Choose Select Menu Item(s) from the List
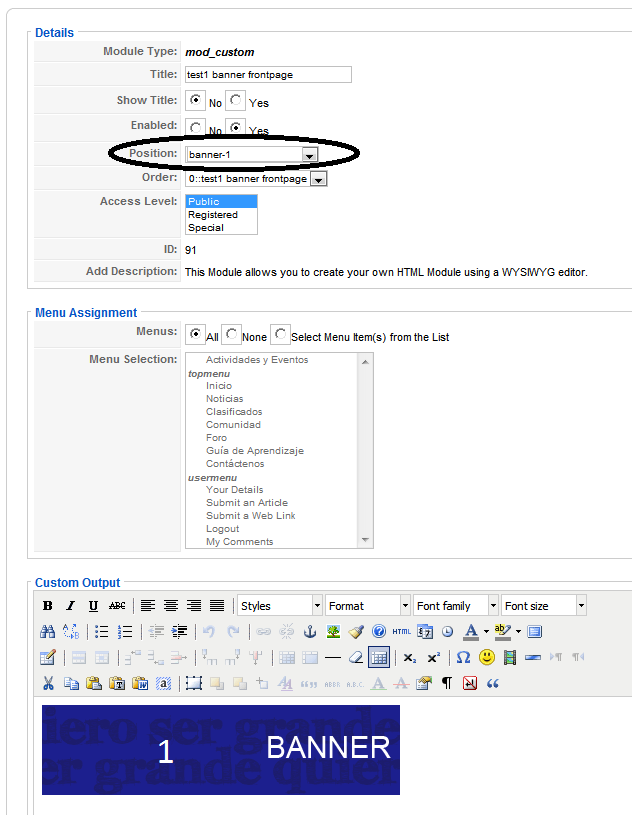Image resolution: width=632 pixels, height=815 pixels. 281,334
